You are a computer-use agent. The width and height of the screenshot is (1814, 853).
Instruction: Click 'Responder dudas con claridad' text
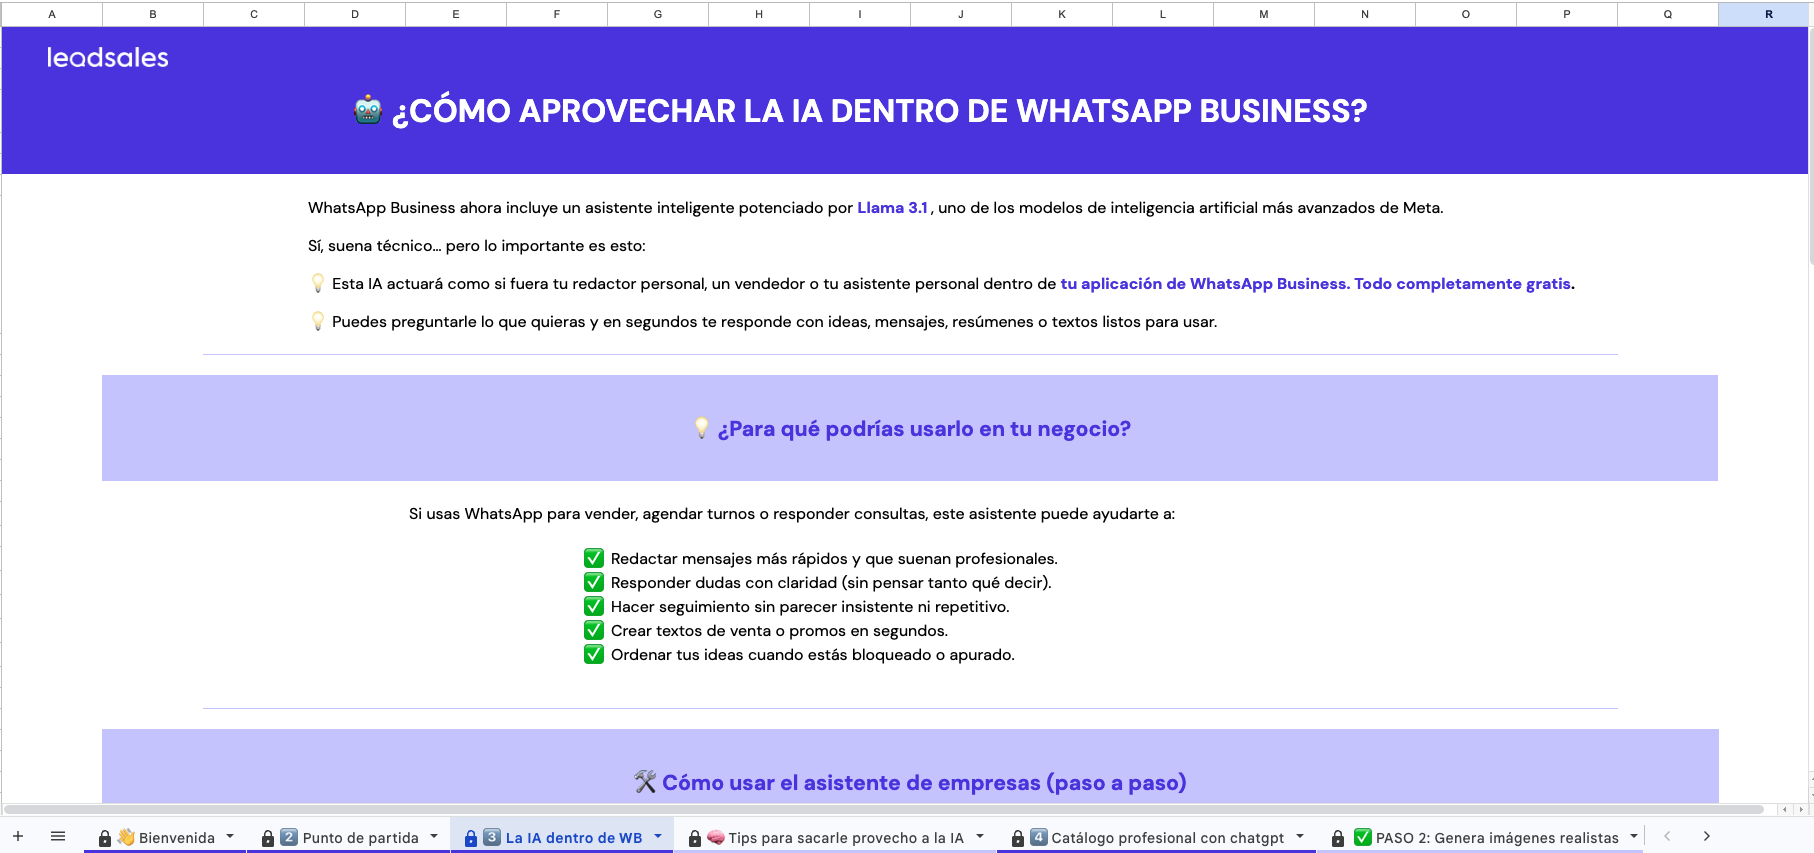pos(831,583)
